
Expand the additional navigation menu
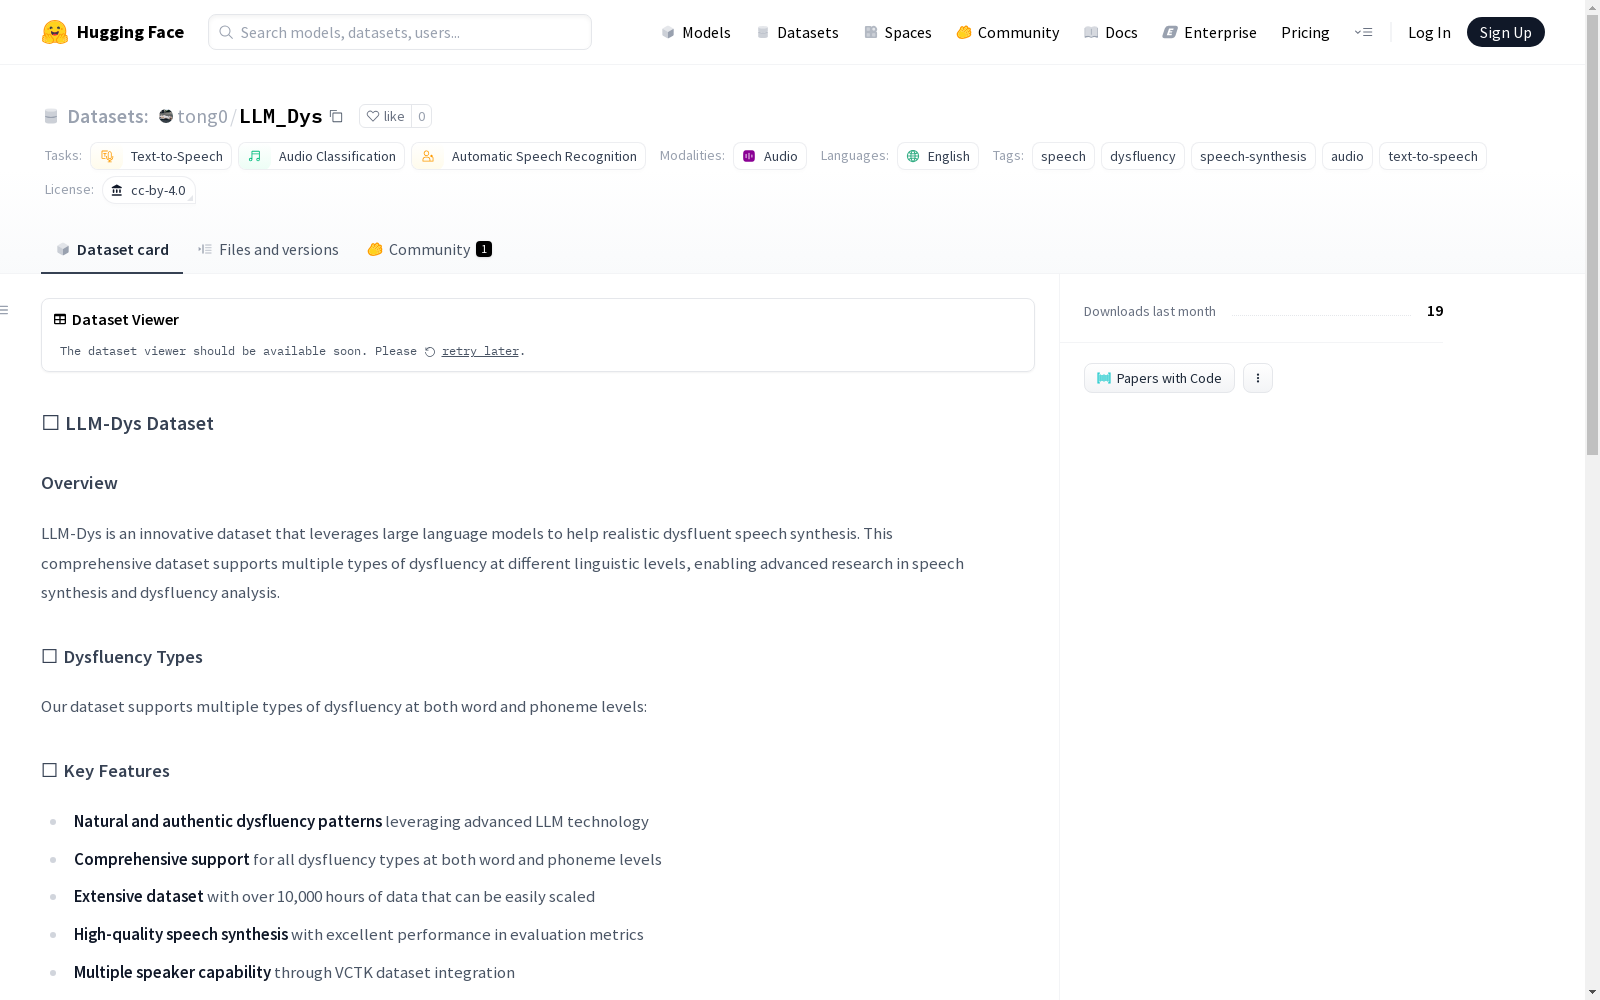[1363, 32]
